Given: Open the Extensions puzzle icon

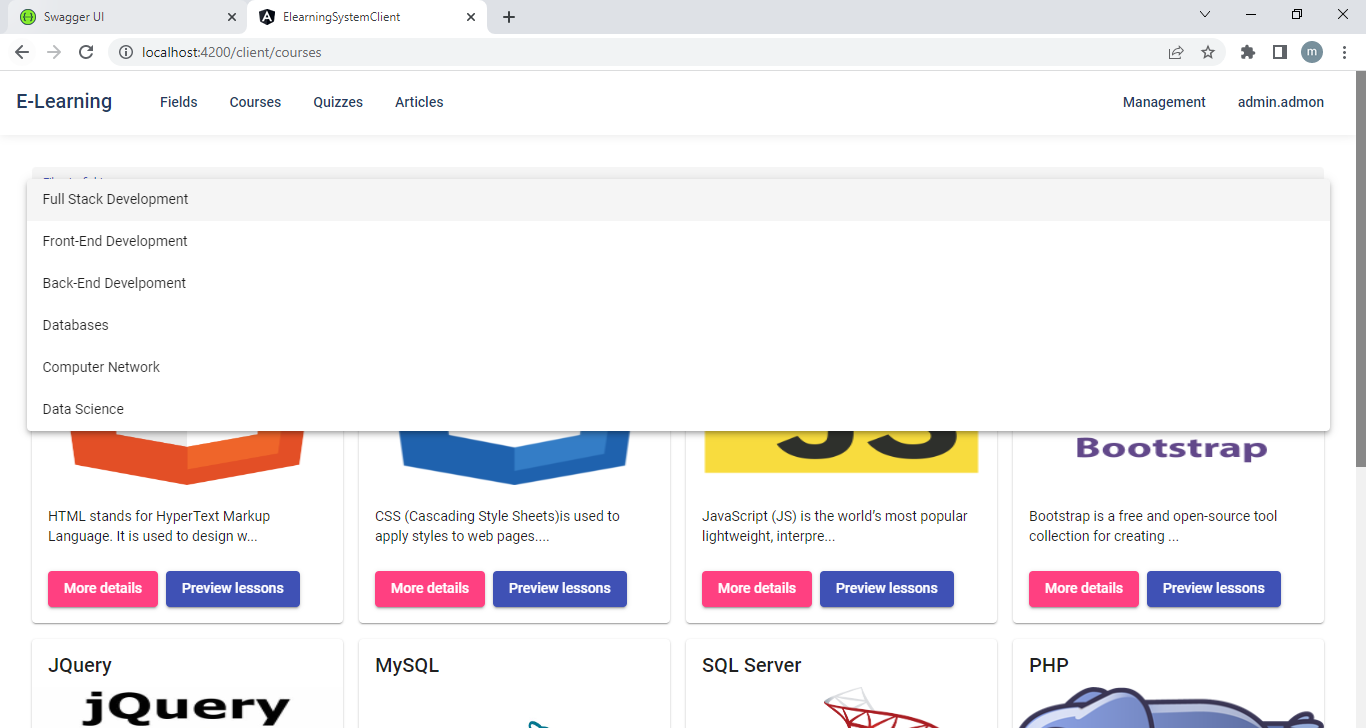Looking at the screenshot, I should [x=1247, y=52].
